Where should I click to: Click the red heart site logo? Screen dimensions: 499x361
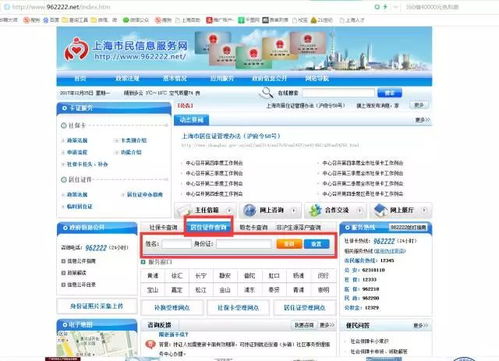76,49
